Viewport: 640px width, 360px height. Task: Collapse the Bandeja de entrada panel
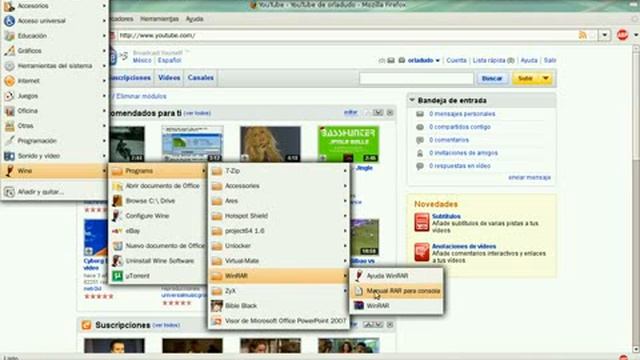coord(412,100)
